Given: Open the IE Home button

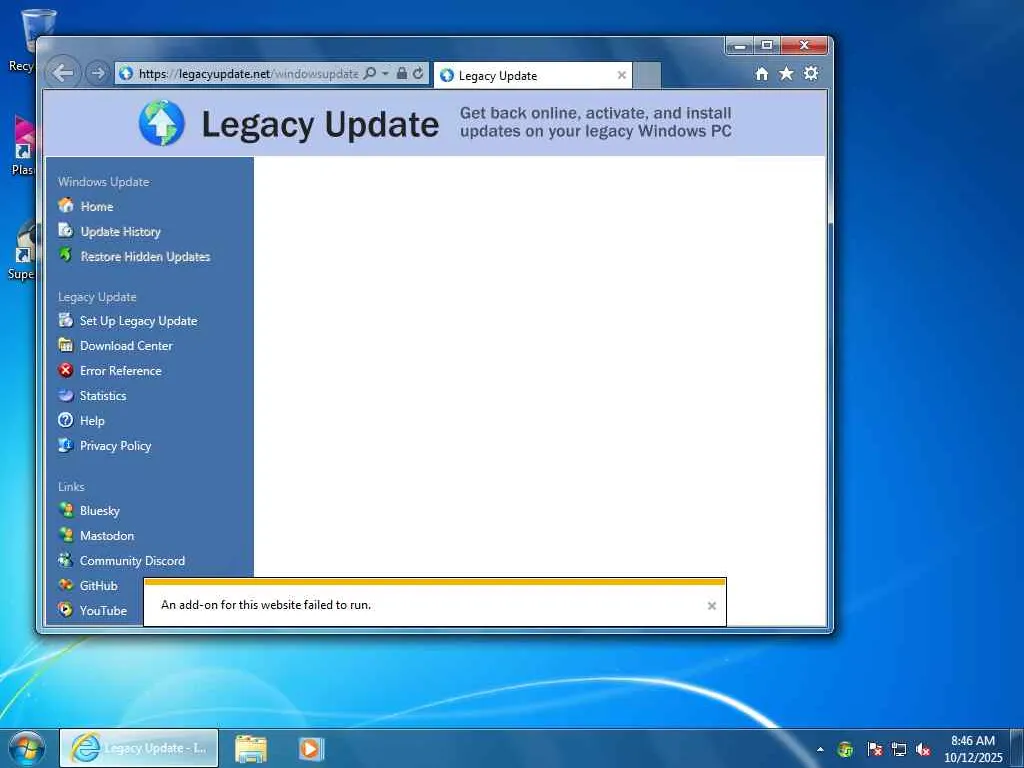Looking at the screenshot, I should 761,74.
